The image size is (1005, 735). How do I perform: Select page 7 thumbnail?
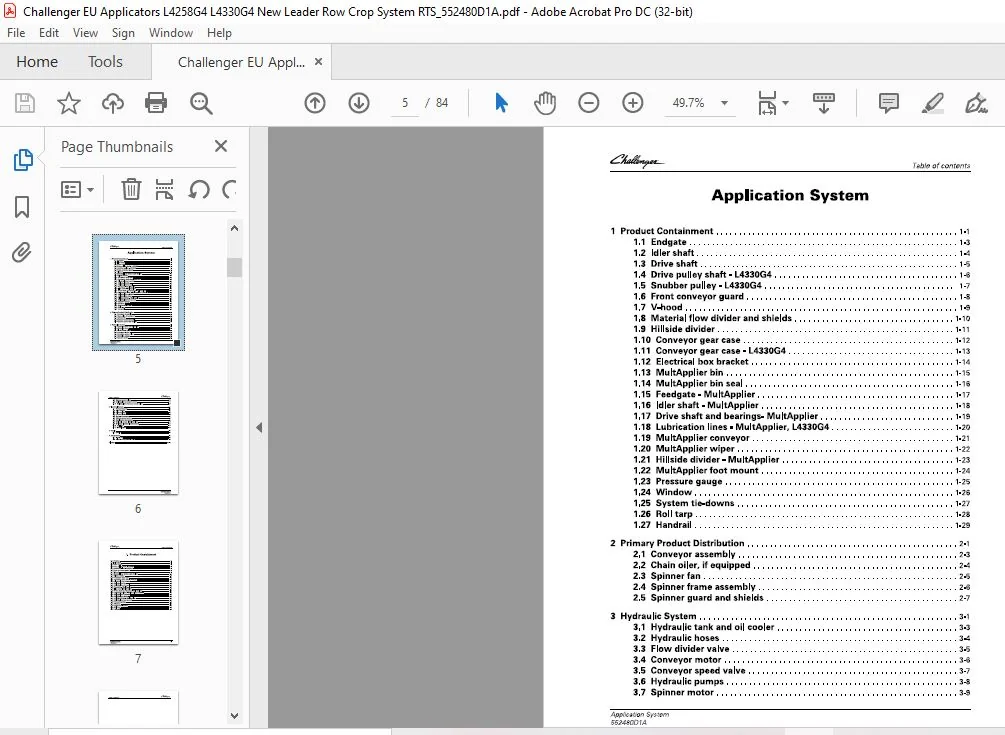coord(138,592)
